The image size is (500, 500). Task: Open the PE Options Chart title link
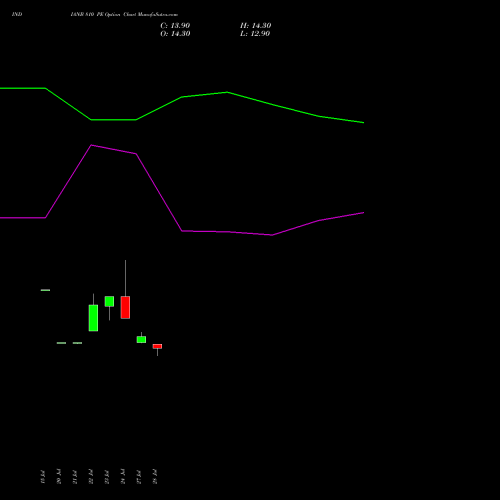124,14
